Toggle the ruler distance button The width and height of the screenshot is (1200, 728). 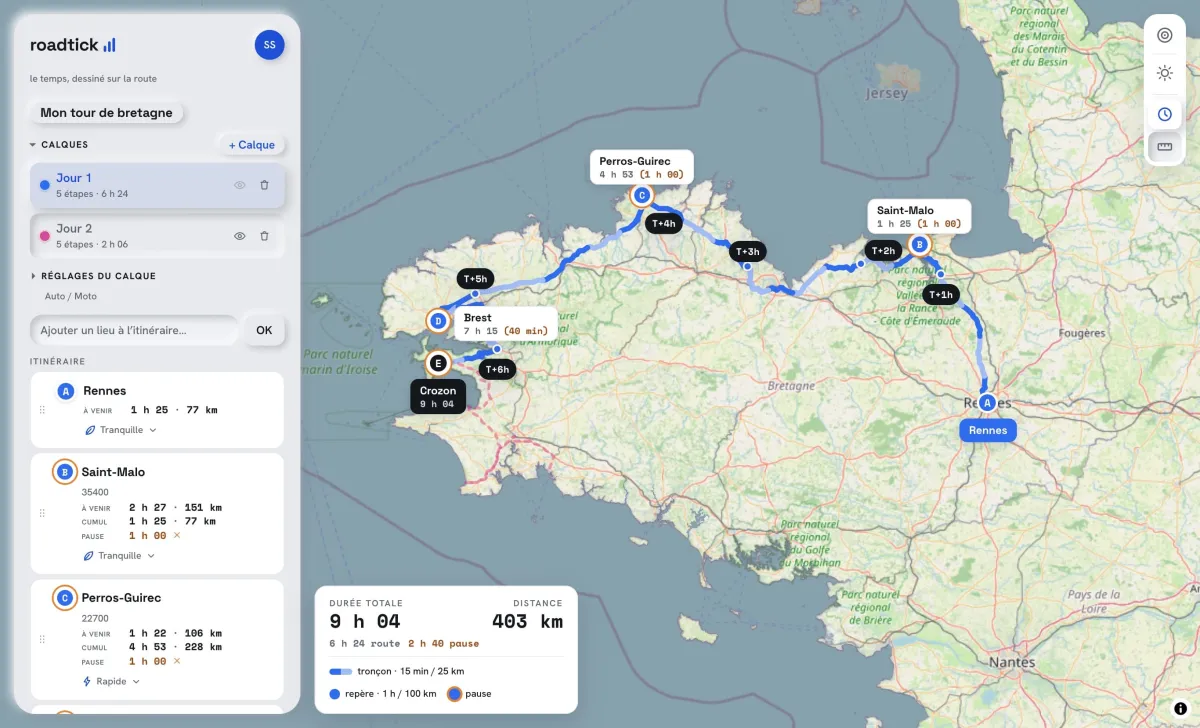pyautogui.click(x=1164, y=147)
